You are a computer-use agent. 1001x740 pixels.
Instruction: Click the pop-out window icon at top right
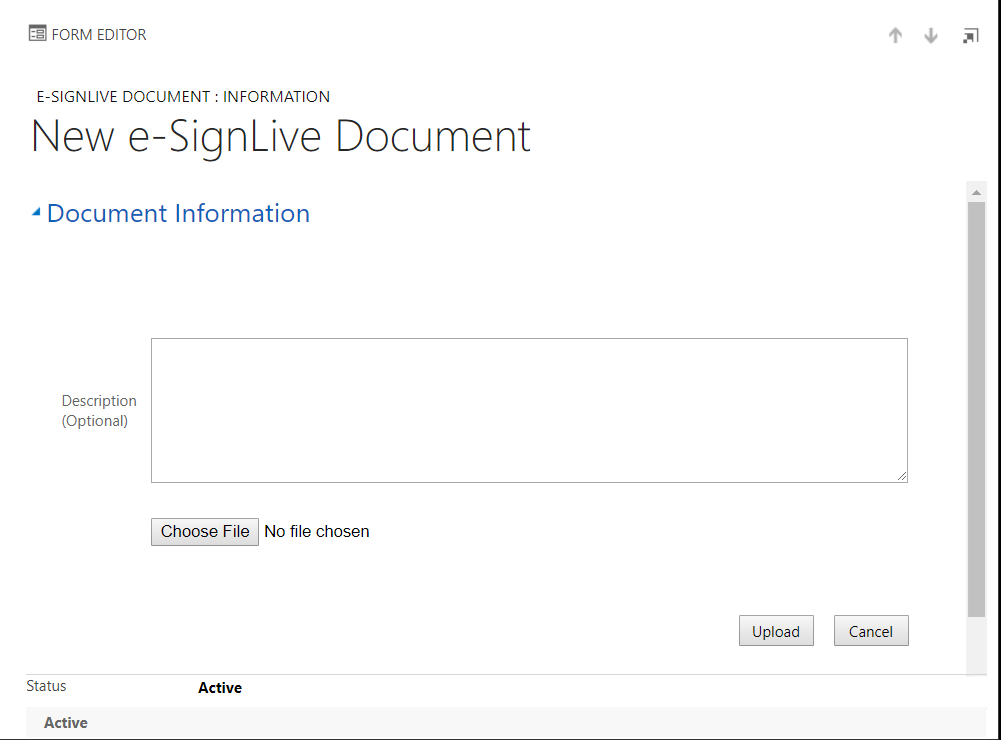tap(970, 36)
